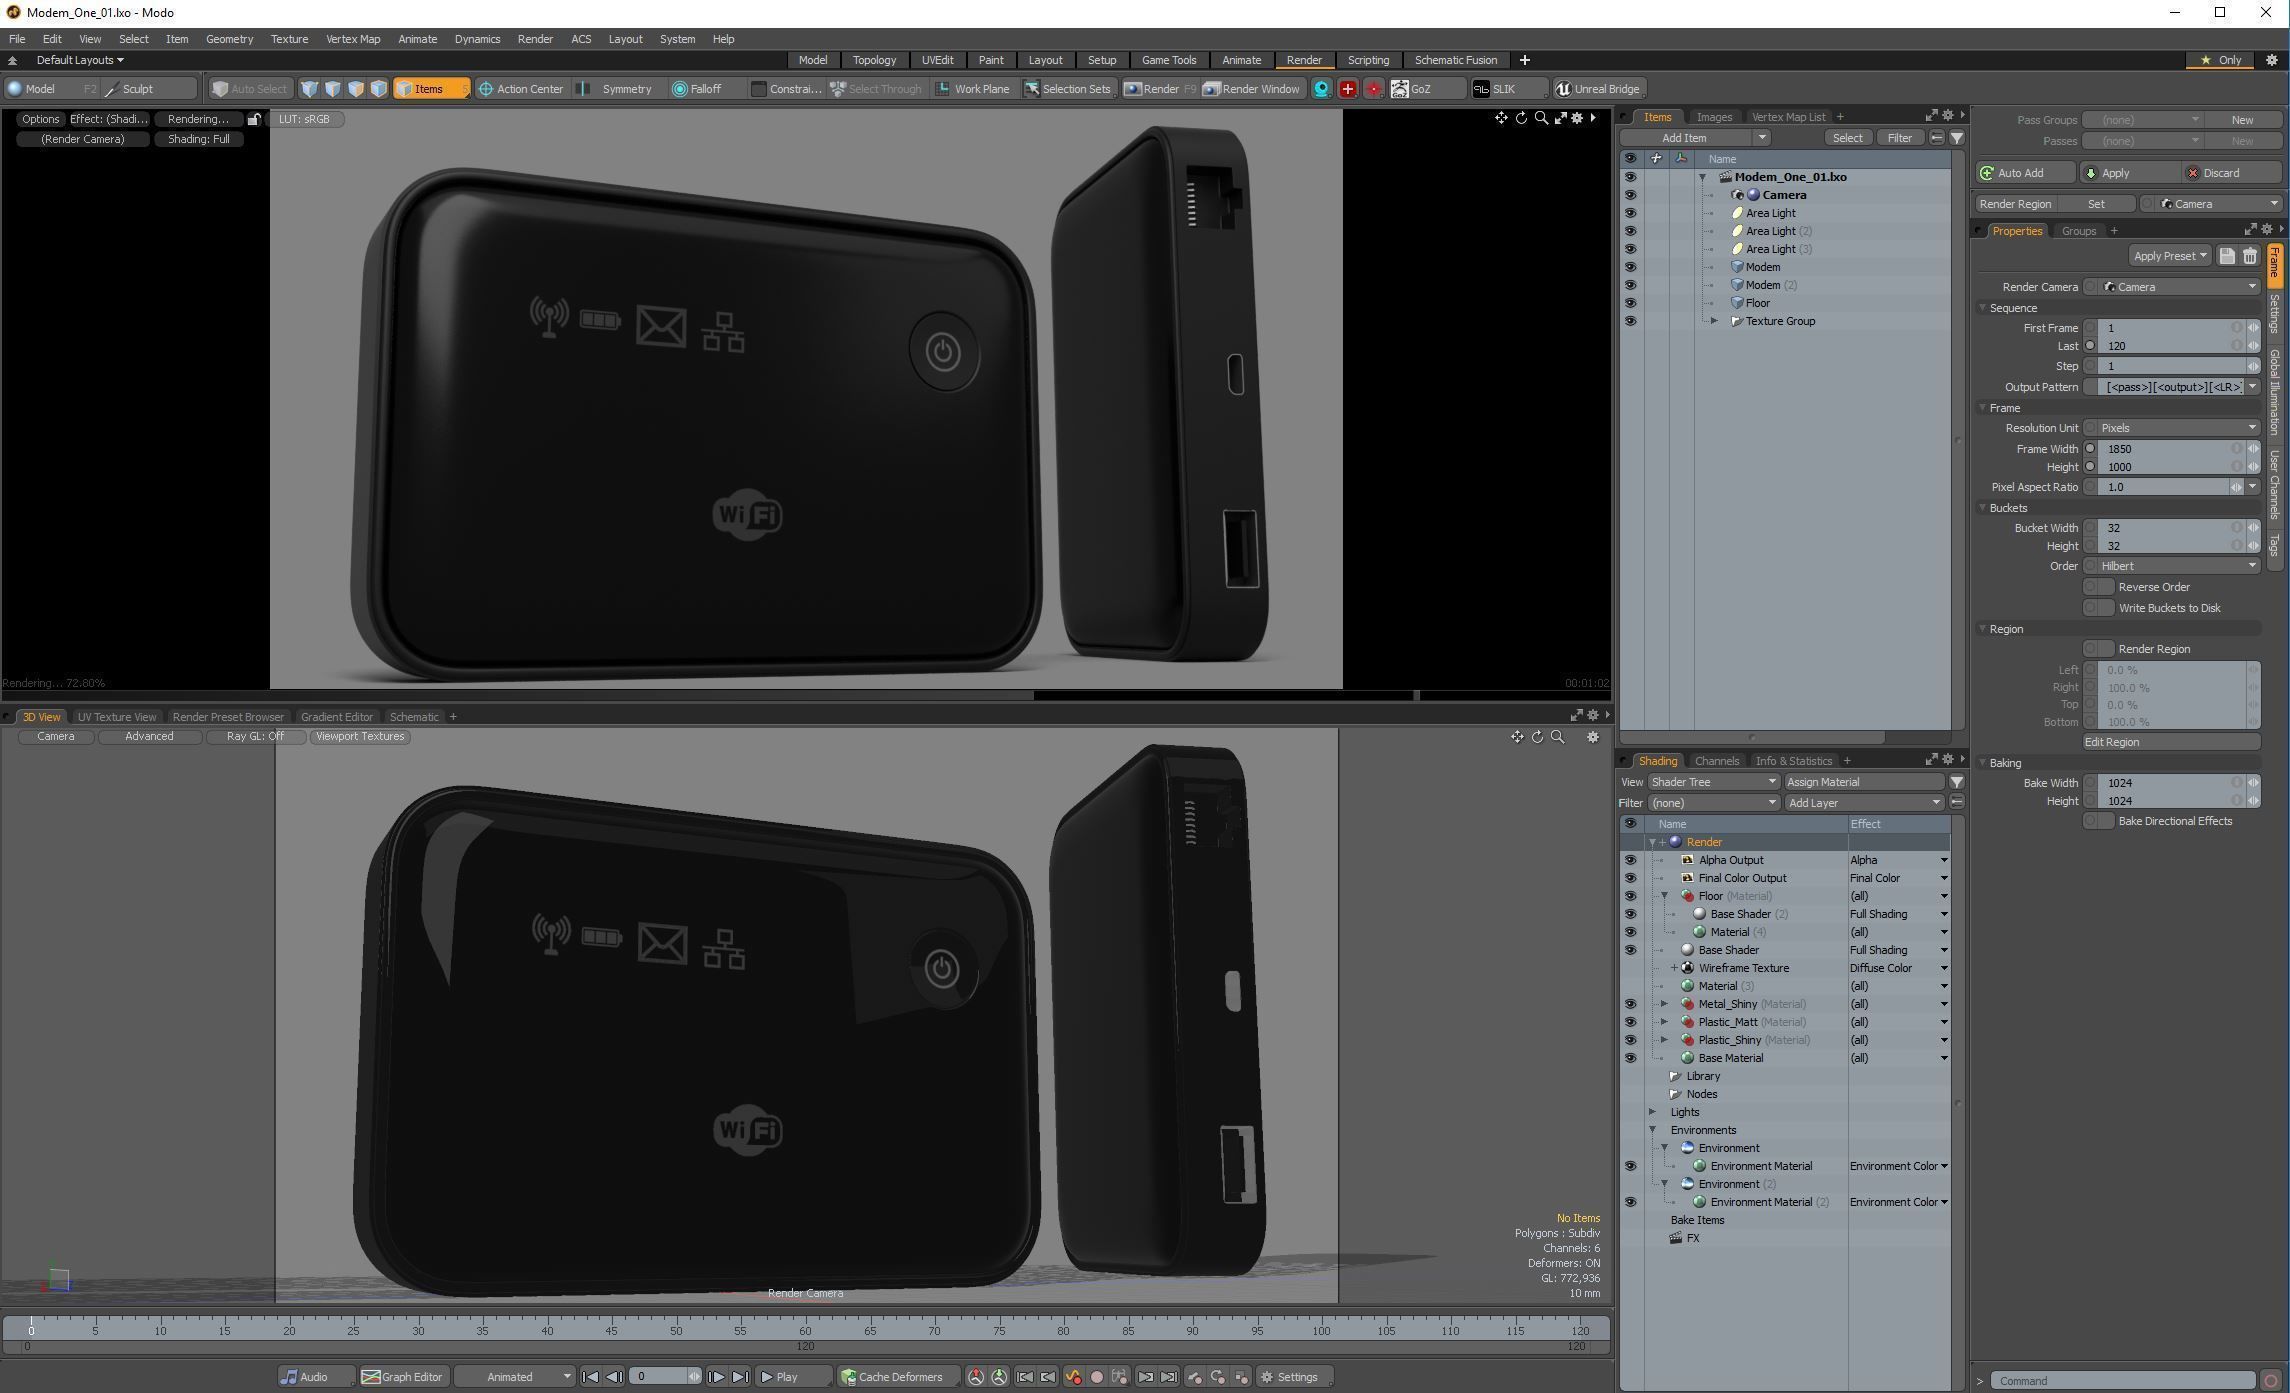
Task: Switch to the UVEdit layout tab
Action: (x=937, y=60)
